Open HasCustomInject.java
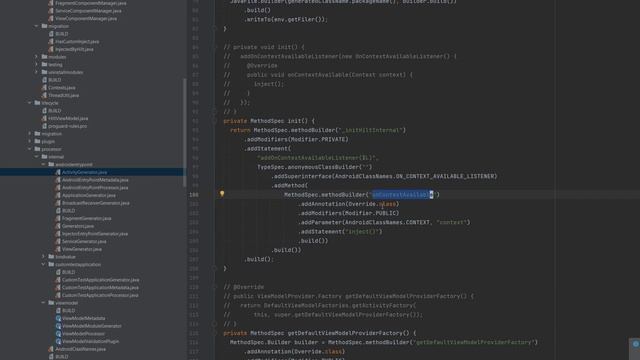This screenshot has width=640, height=360. [77, 42]
